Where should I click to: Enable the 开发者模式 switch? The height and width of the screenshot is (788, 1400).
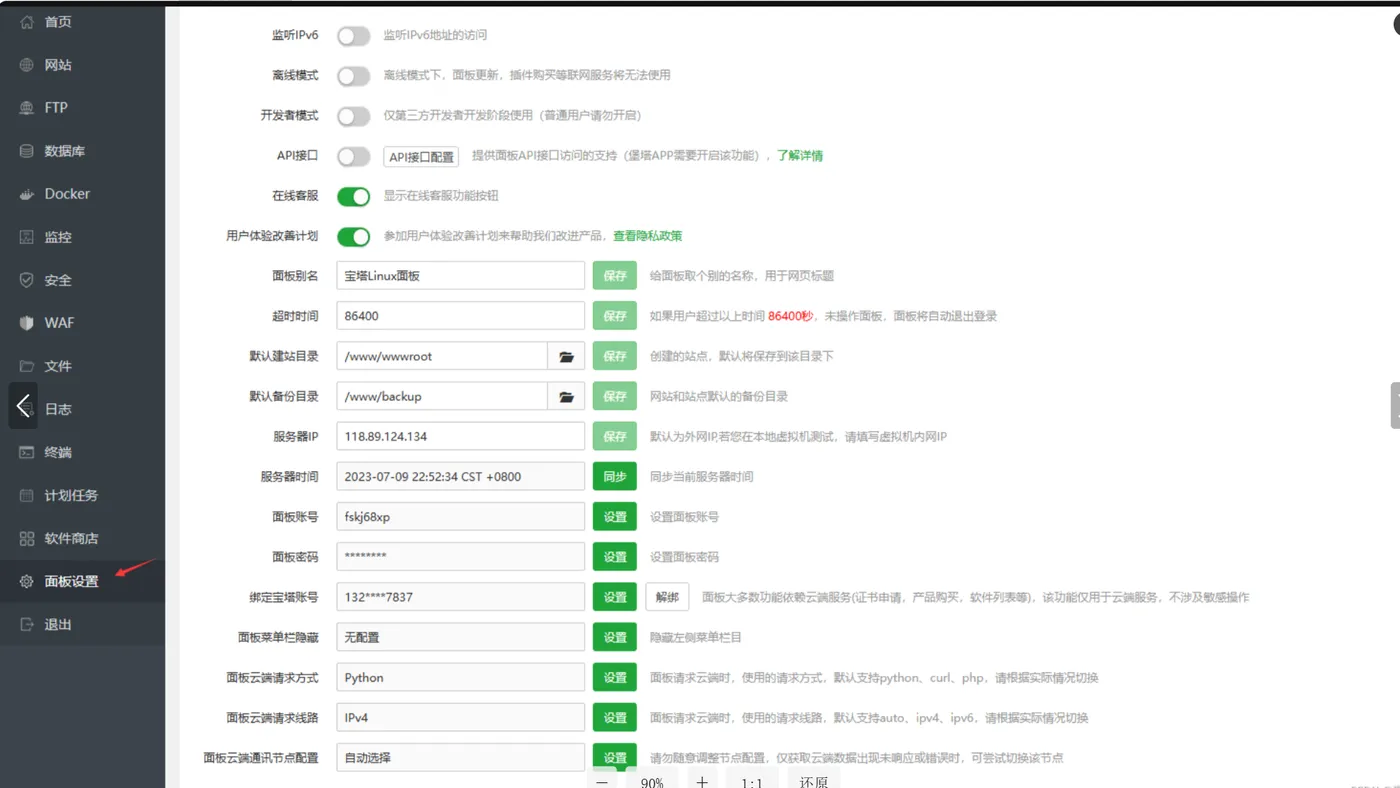point(353,116)
